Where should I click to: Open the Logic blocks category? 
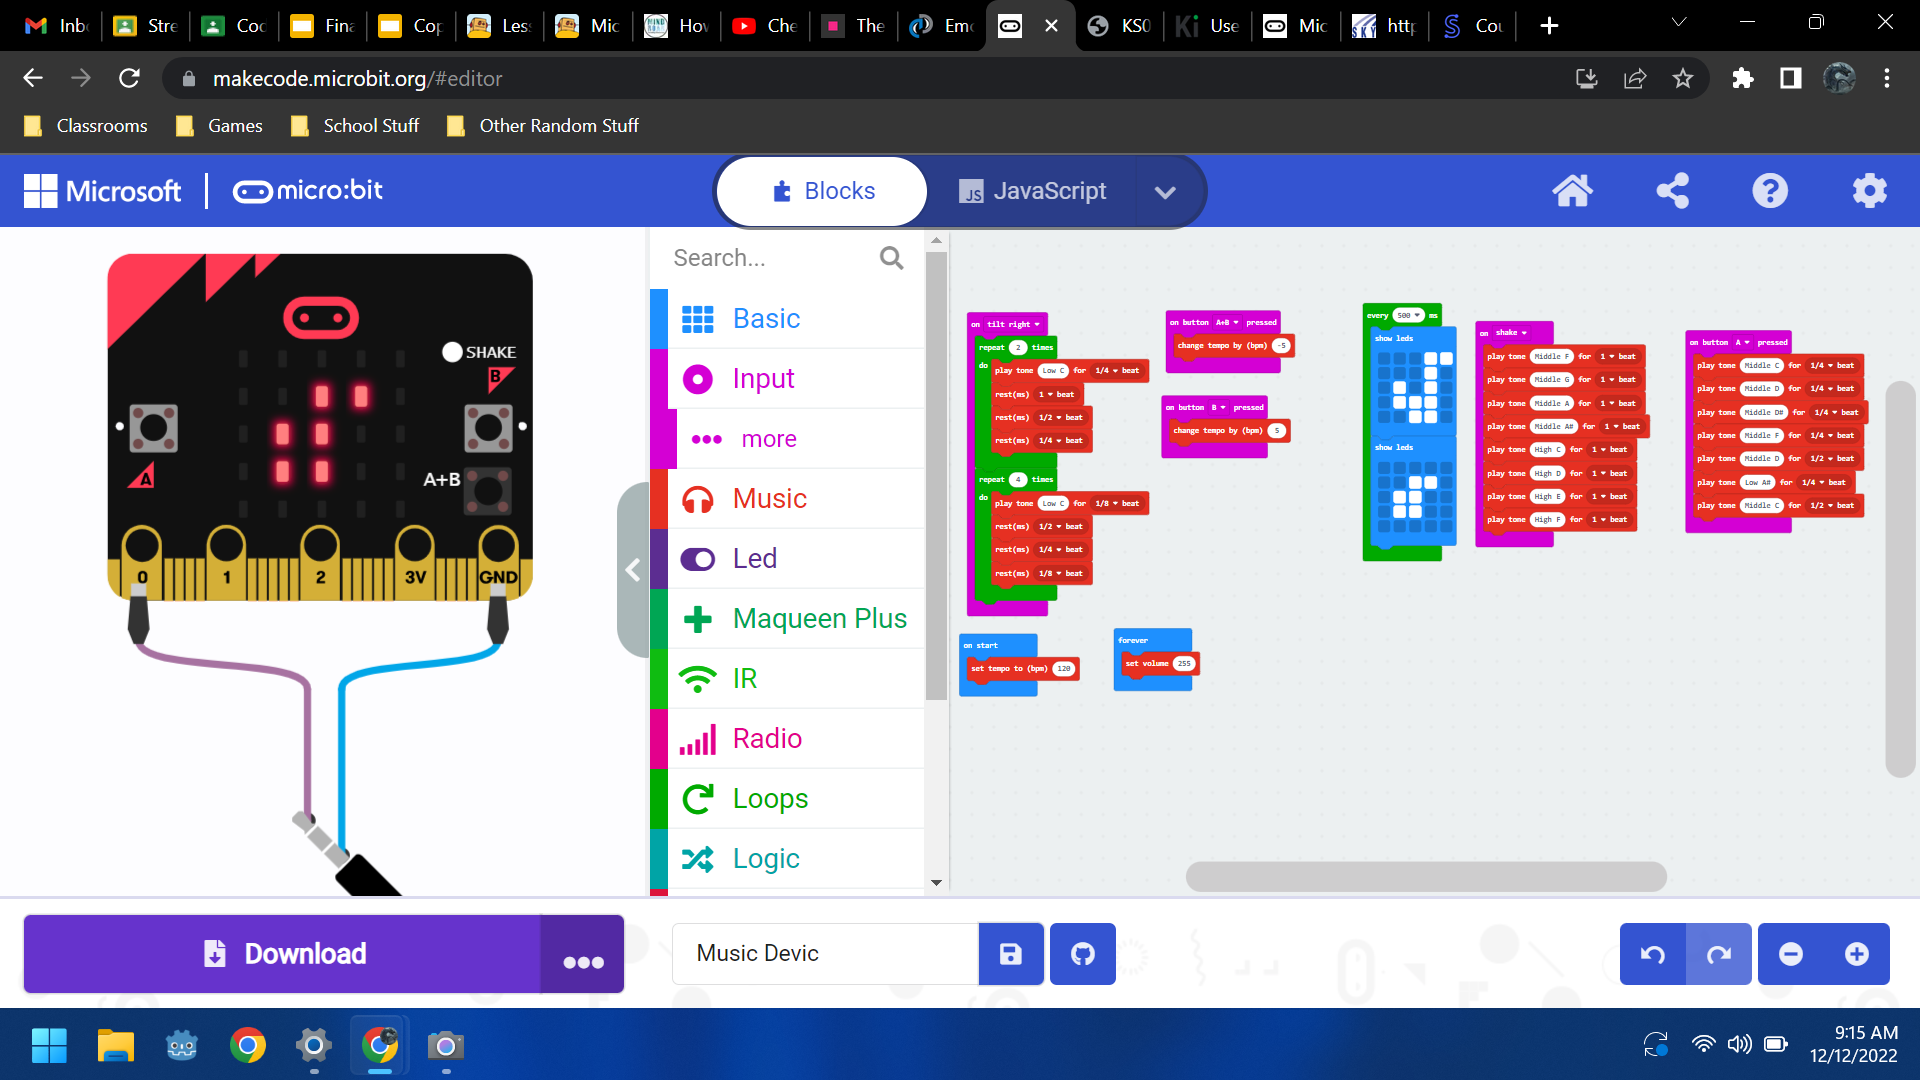coord(765,858)
